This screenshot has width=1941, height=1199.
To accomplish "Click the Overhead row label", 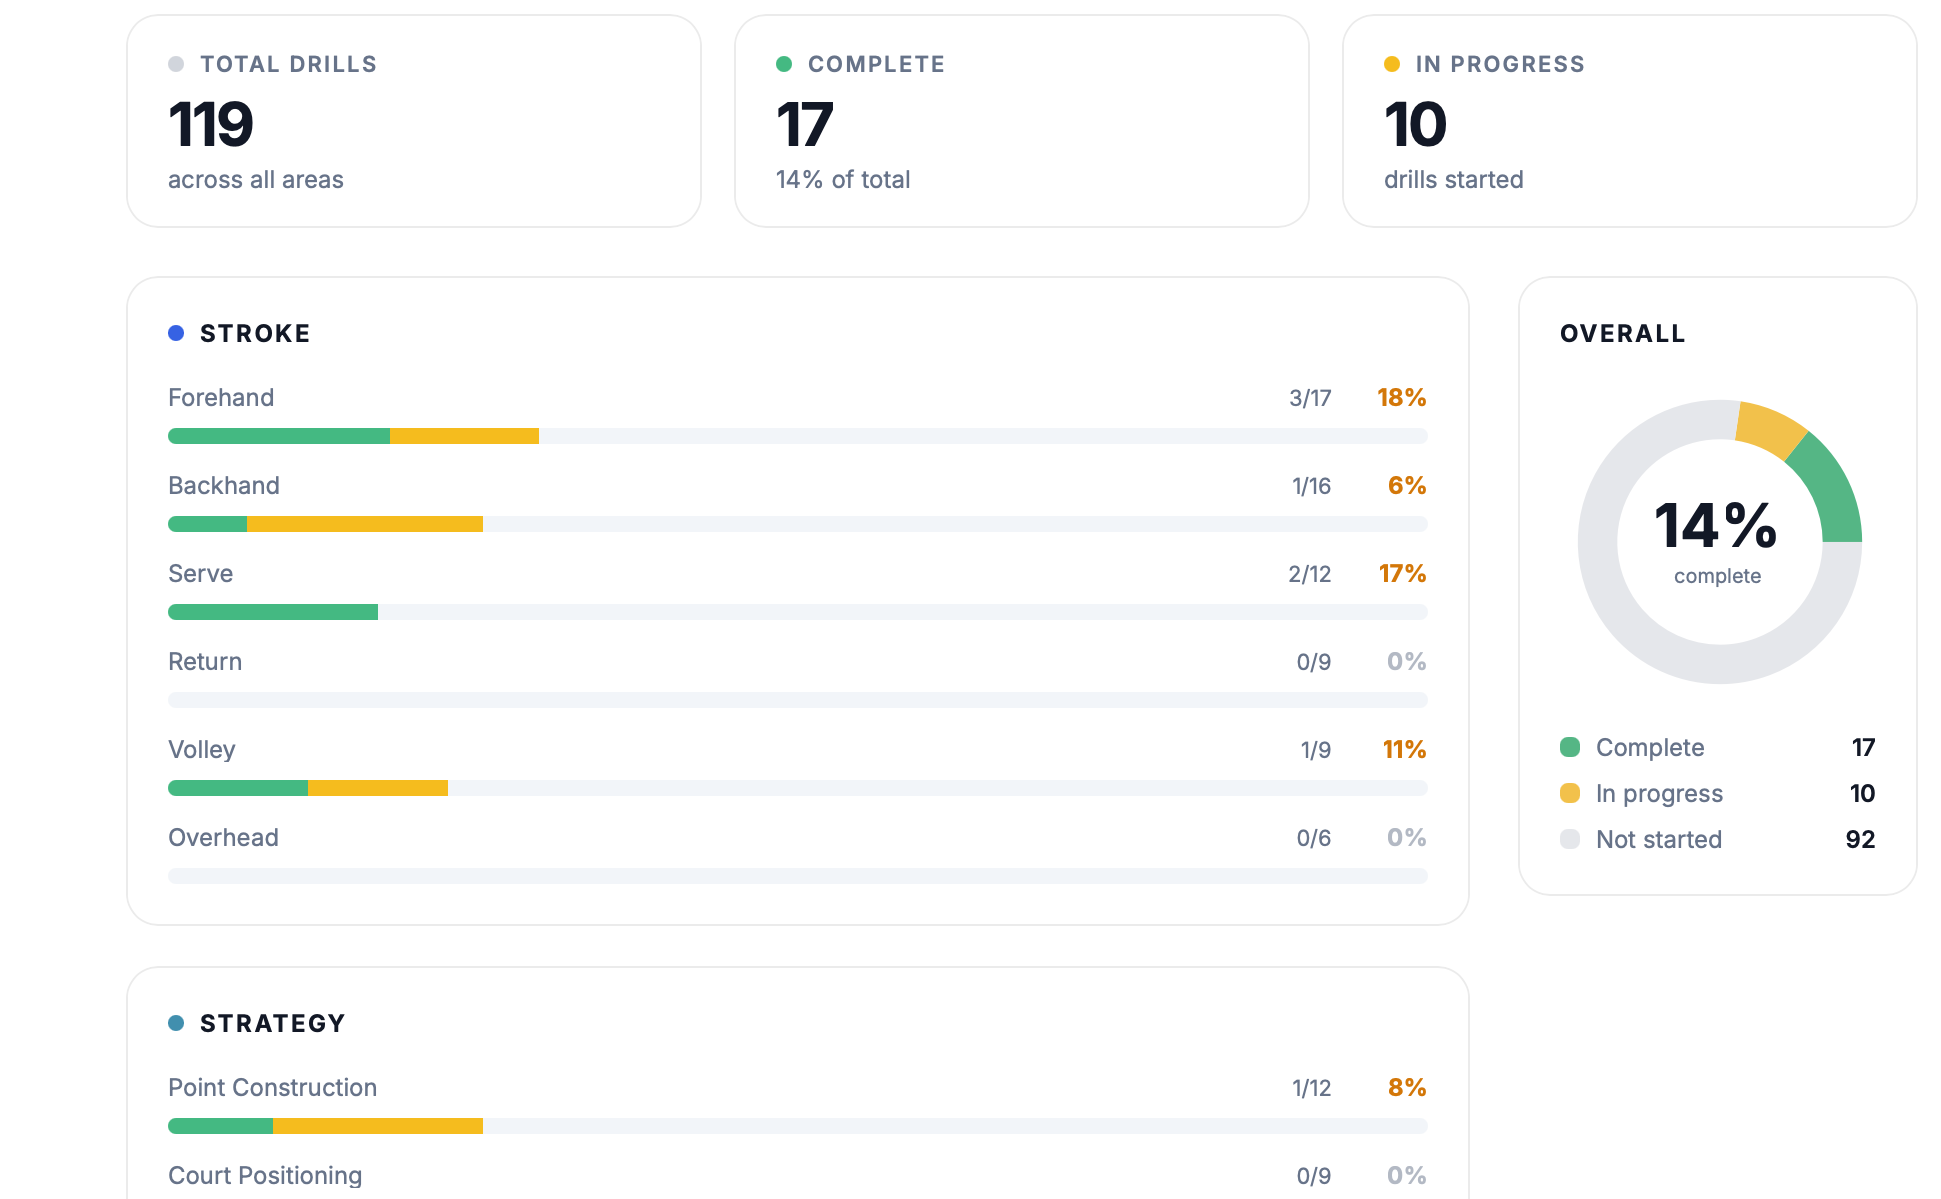I will coord(223,838).
